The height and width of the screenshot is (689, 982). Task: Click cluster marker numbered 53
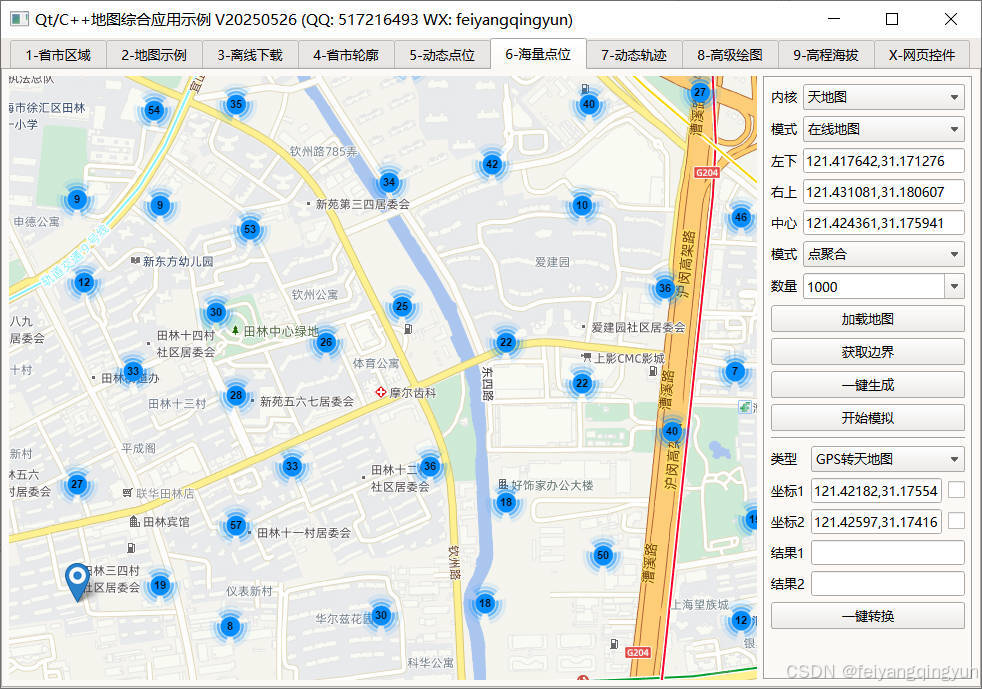click(250, 229)
